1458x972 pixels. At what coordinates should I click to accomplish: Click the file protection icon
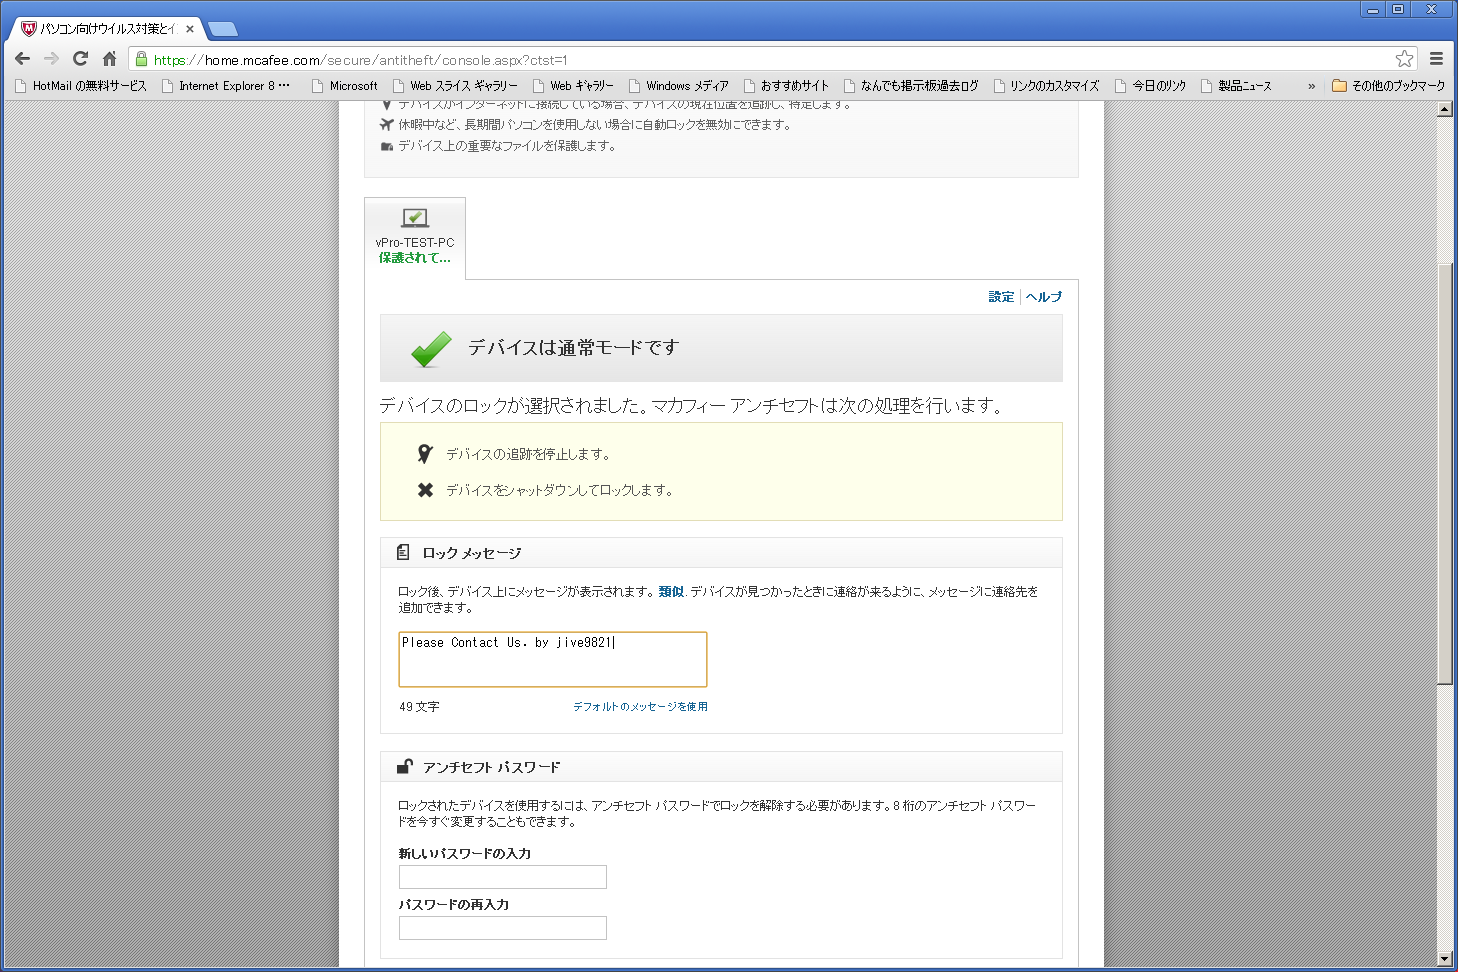pos(387,146)
